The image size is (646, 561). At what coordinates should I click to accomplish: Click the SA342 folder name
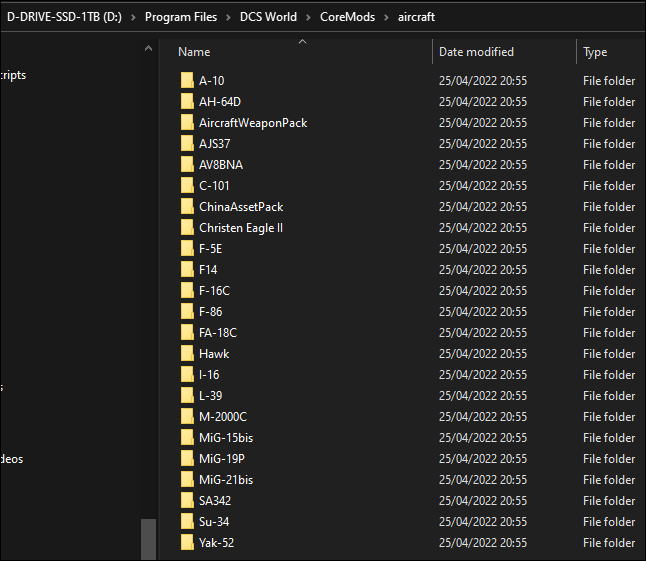(x=215, y=501)
